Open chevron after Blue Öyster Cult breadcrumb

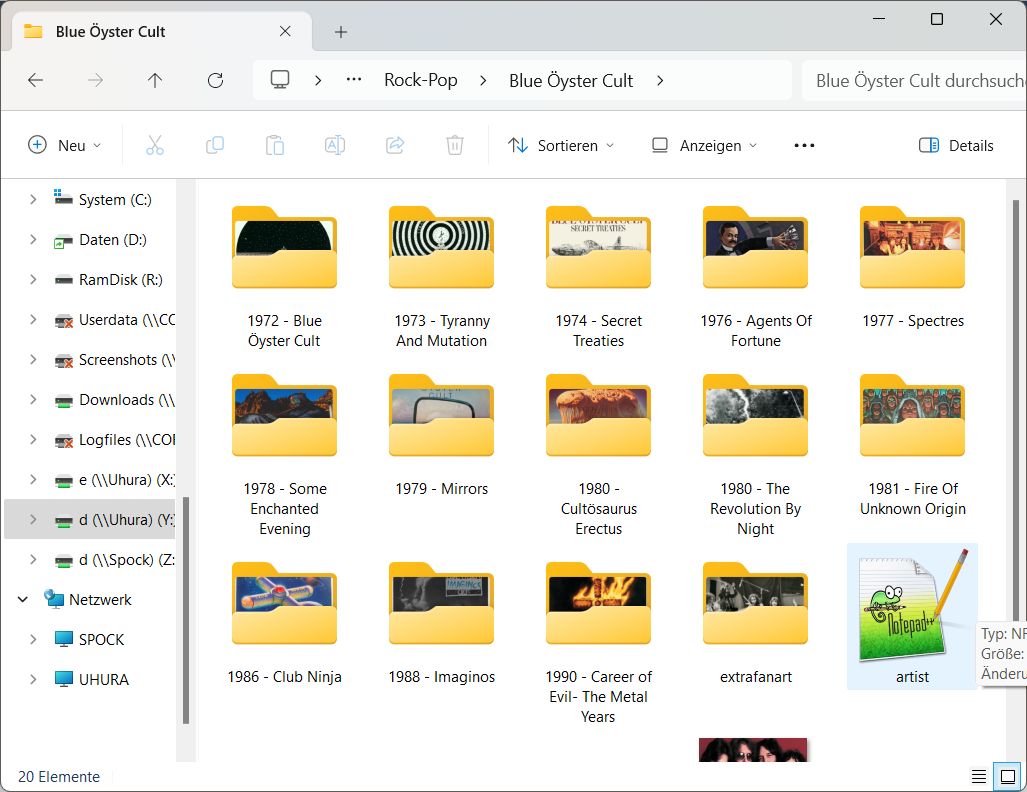coord(660,81)
